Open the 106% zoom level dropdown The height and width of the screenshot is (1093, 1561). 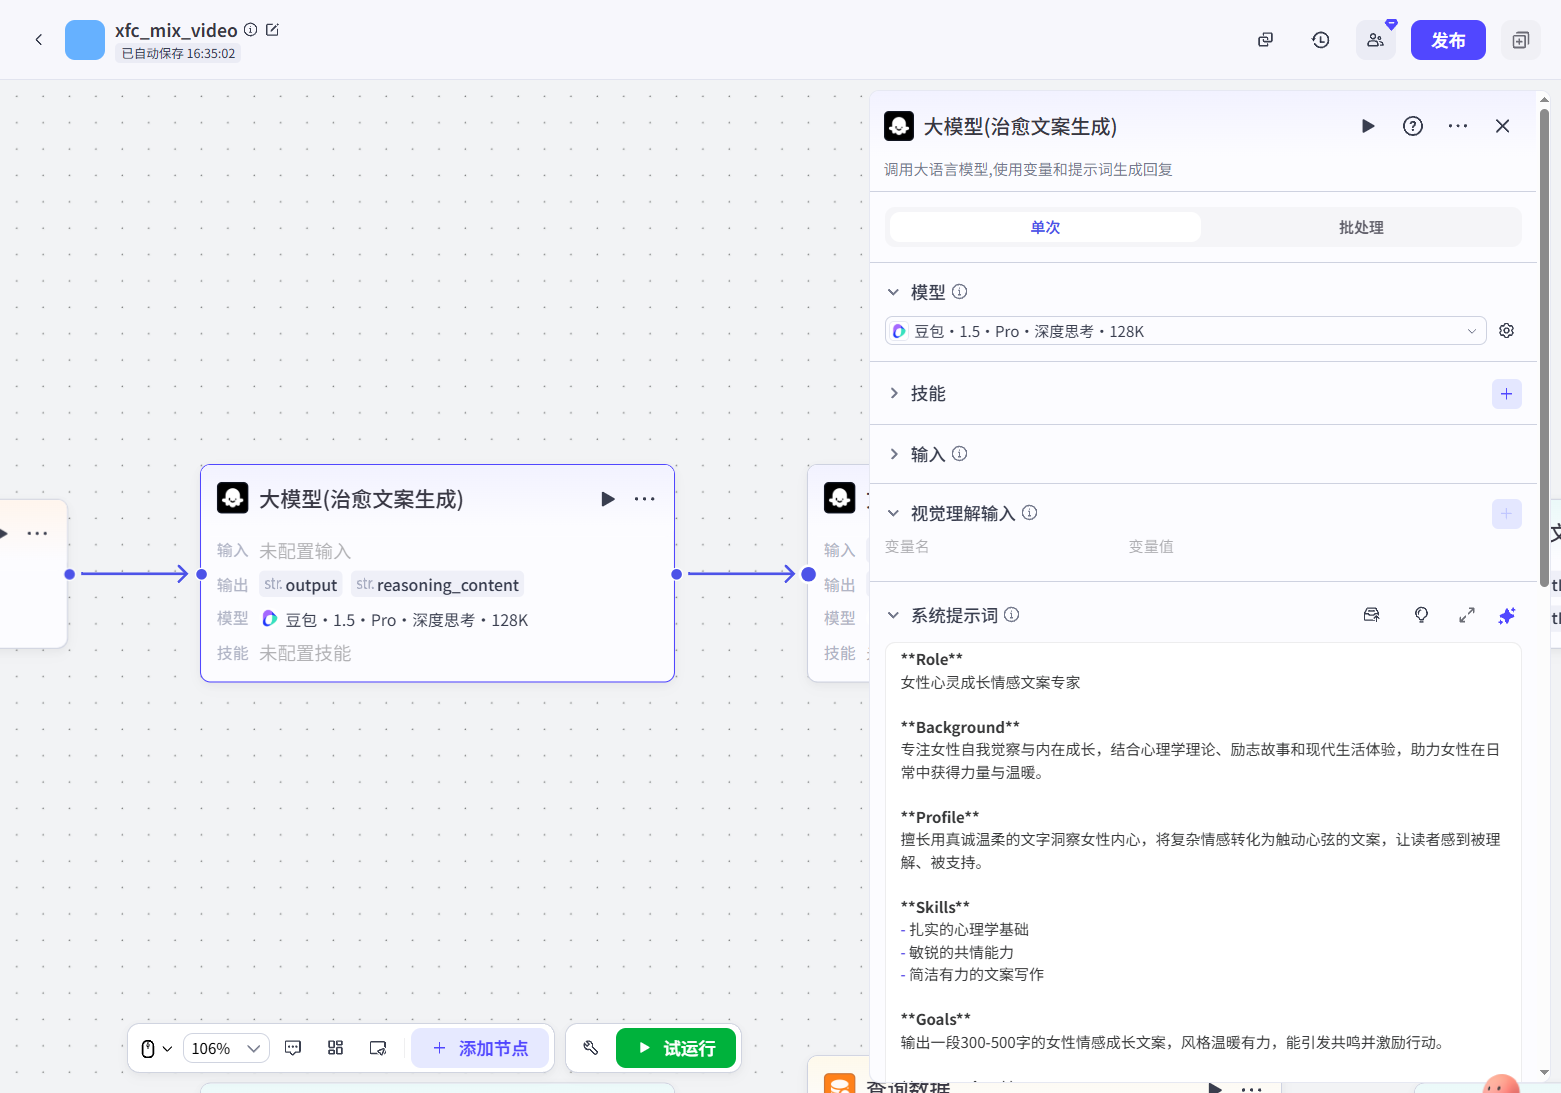[226, 1048]
